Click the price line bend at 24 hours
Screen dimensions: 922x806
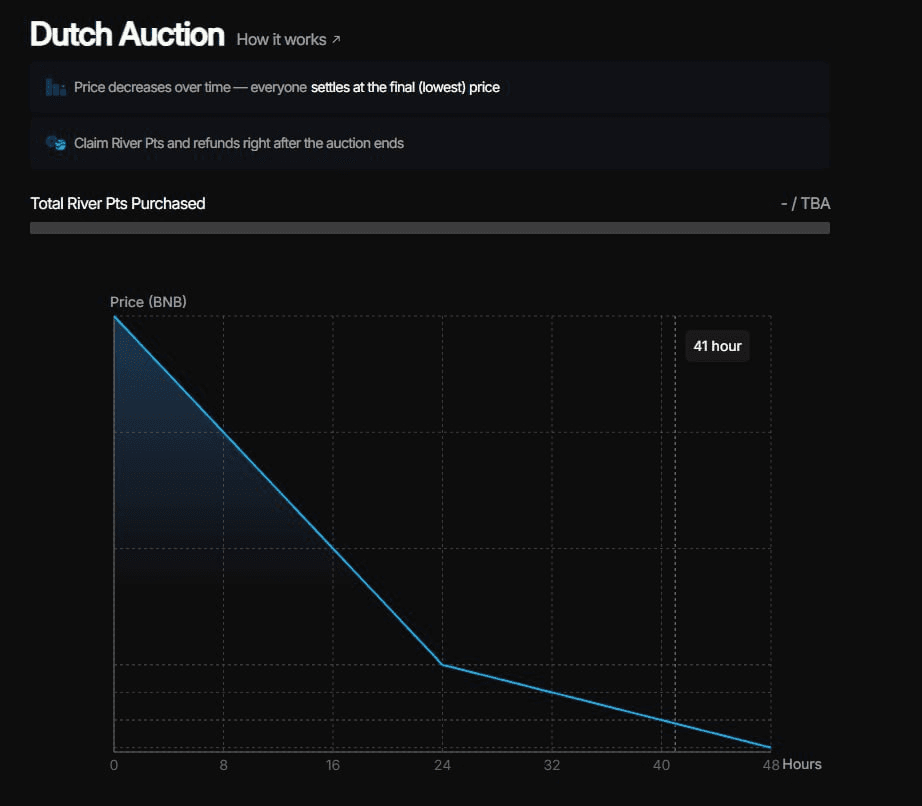tap(442, 664)
